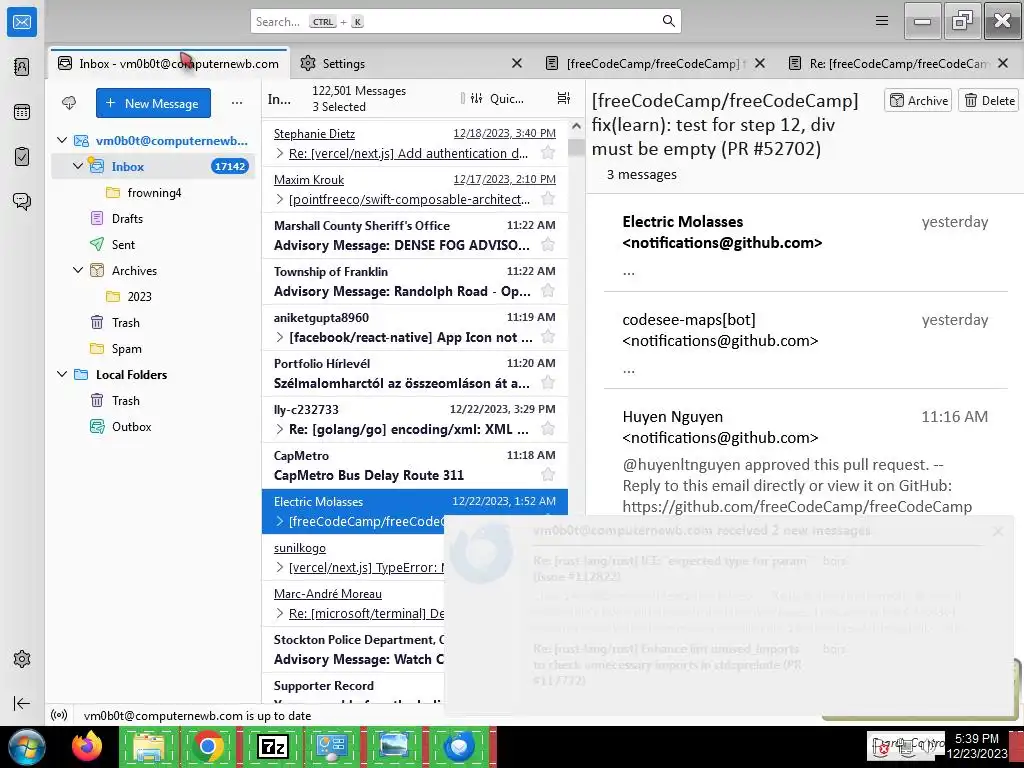Click the Windows Start button
1024x768 pixels.
27,746
